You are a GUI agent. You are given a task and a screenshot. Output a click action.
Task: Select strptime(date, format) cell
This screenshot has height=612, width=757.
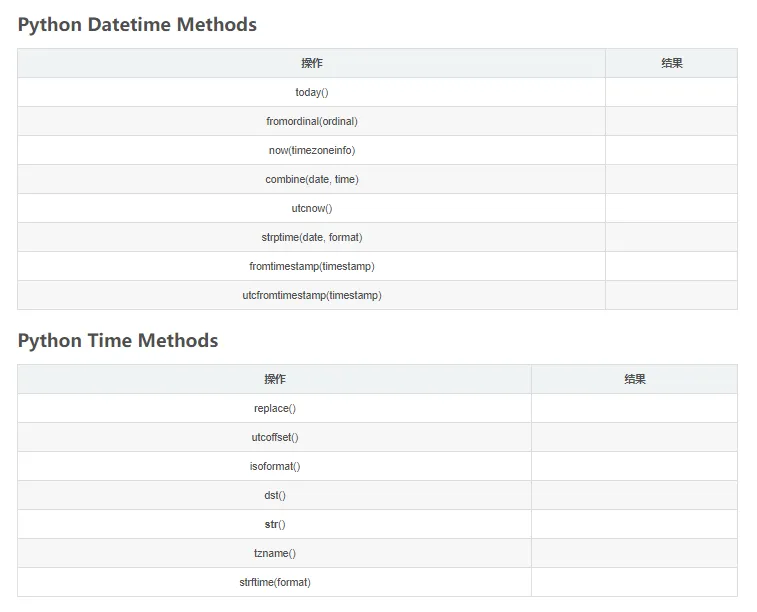312,237
